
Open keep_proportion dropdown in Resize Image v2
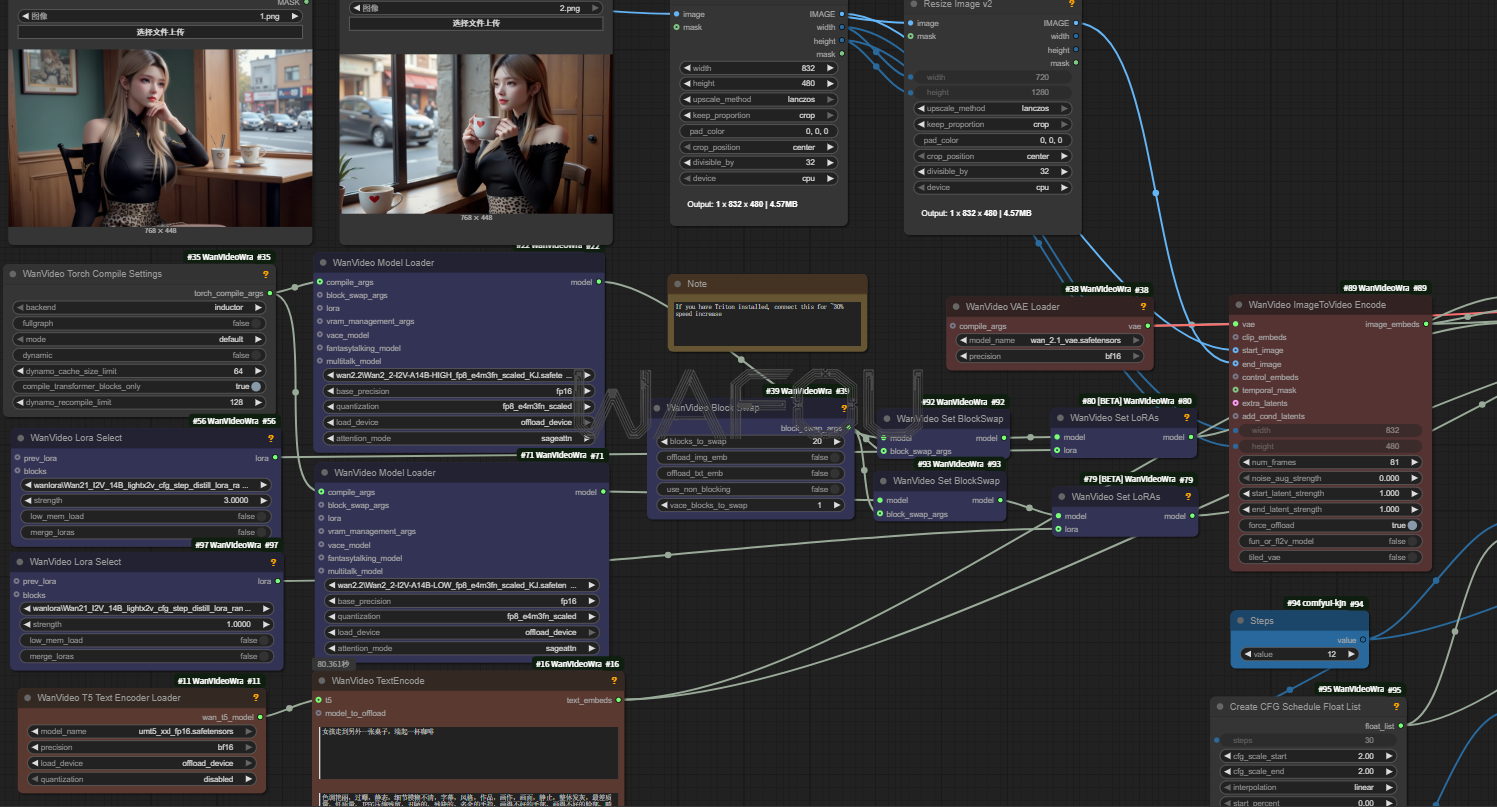993,124
